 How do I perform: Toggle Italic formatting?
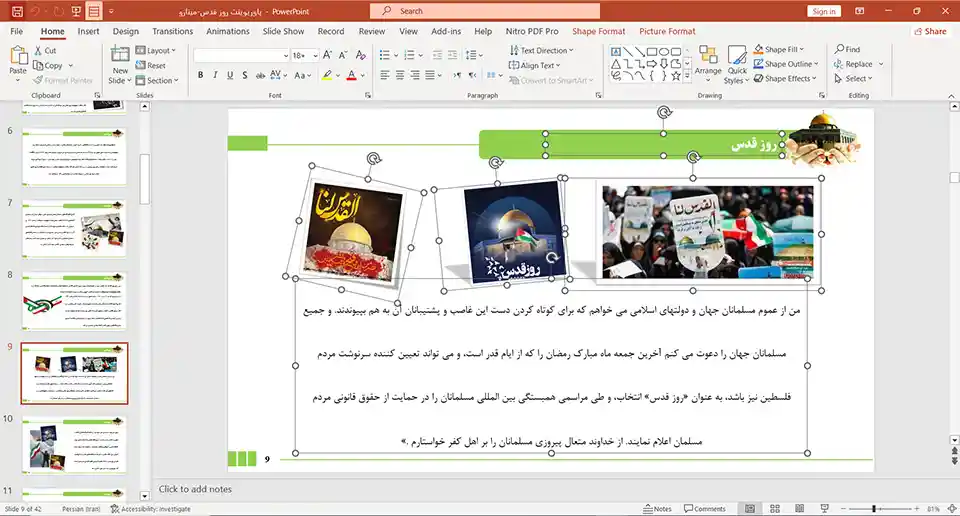point(215,75)
